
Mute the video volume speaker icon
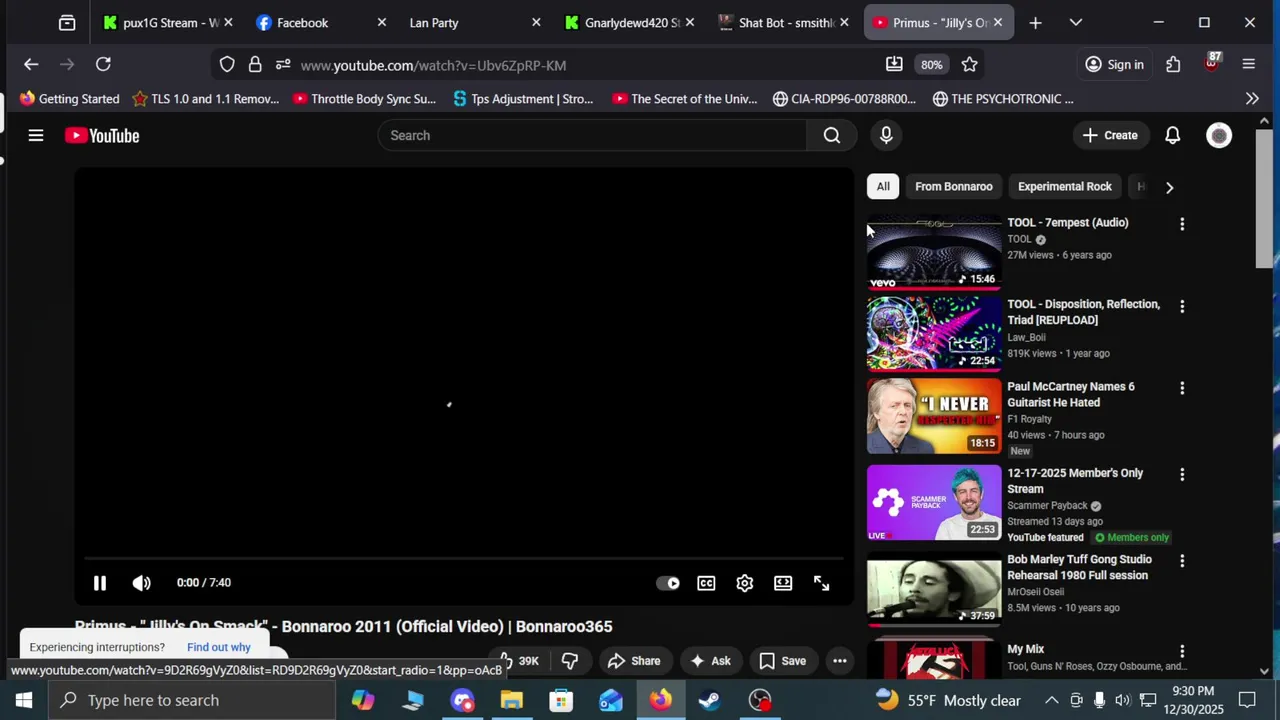point(141,583)
